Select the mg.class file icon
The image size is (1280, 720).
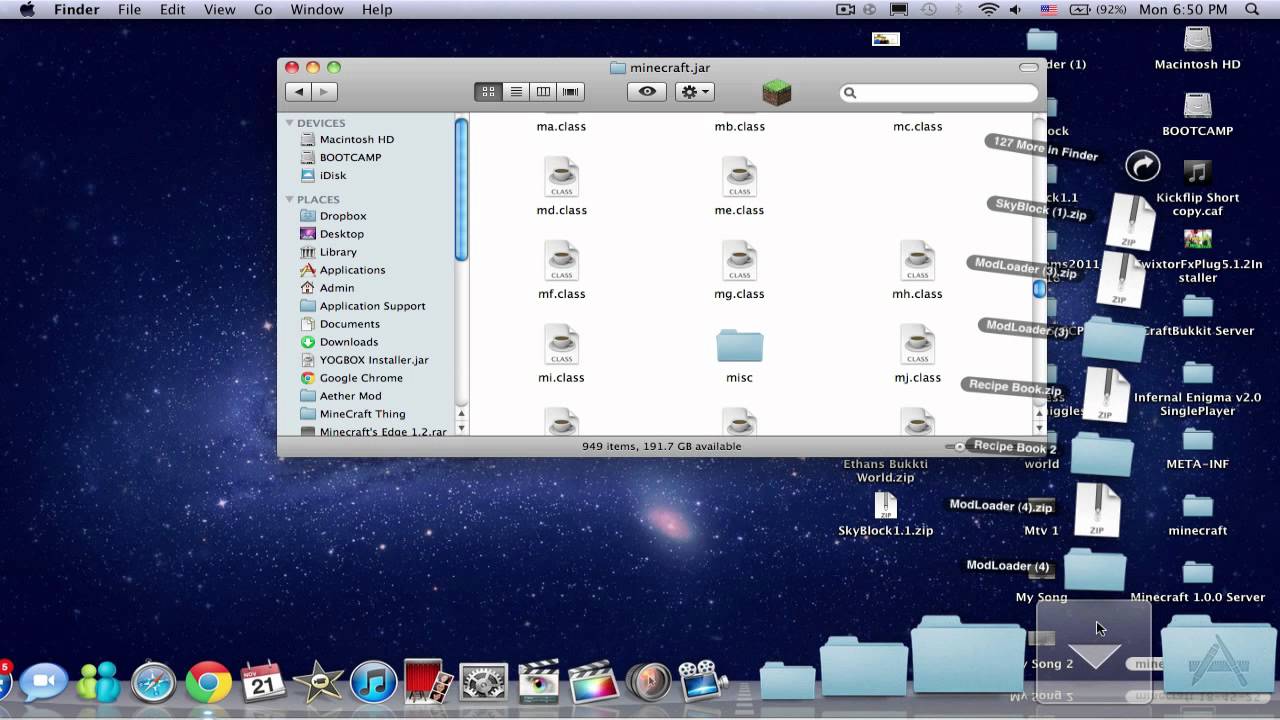coord(739,261)
